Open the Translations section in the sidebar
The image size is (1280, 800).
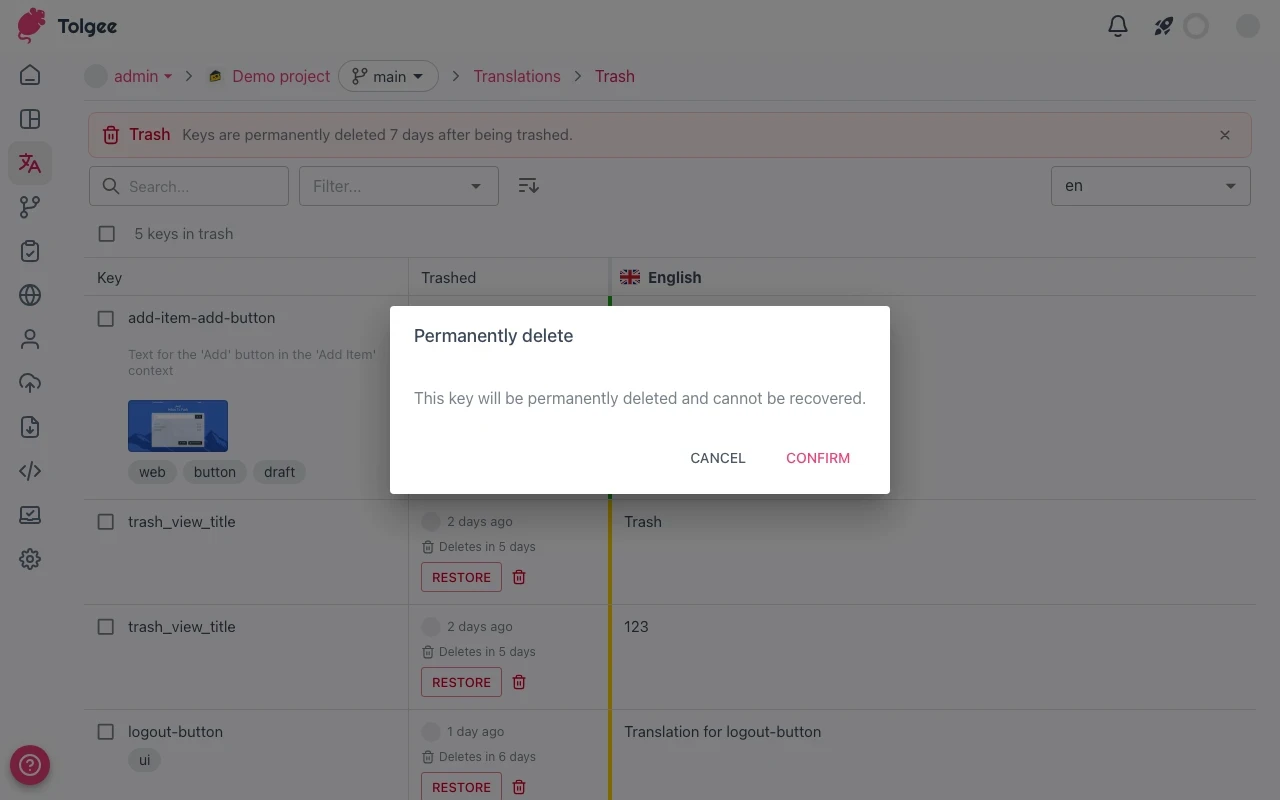[x=30, y=163]
